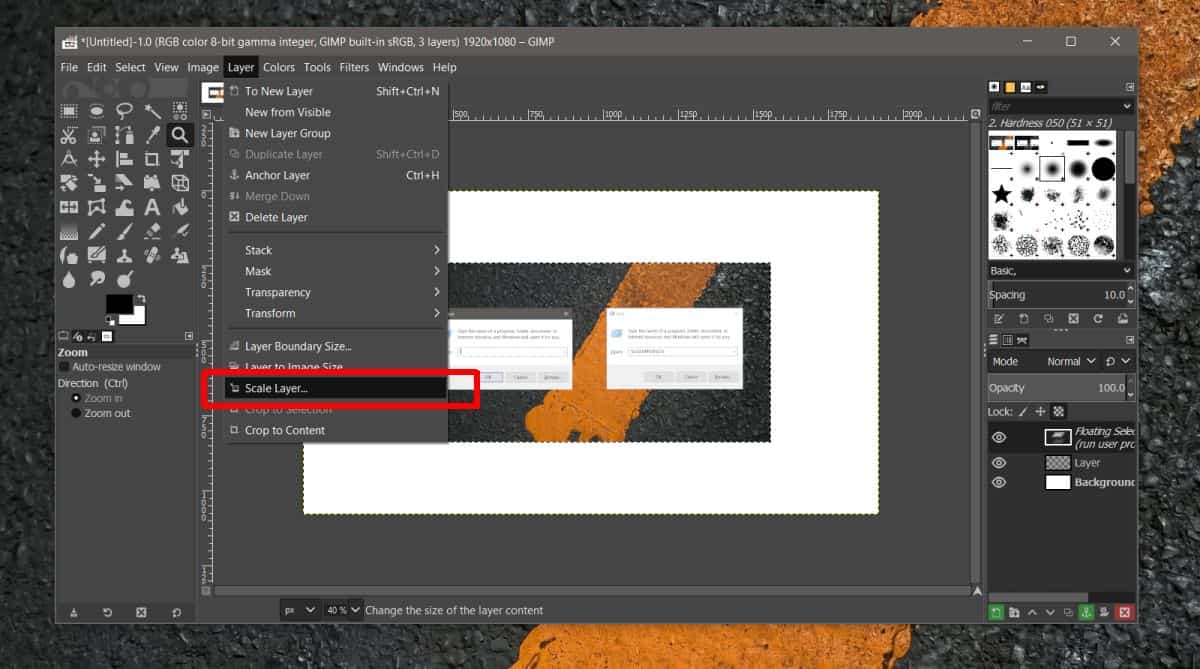Choose Crop to Content menu entry
The image size is (1200, 669).
(x=336, y=430)
